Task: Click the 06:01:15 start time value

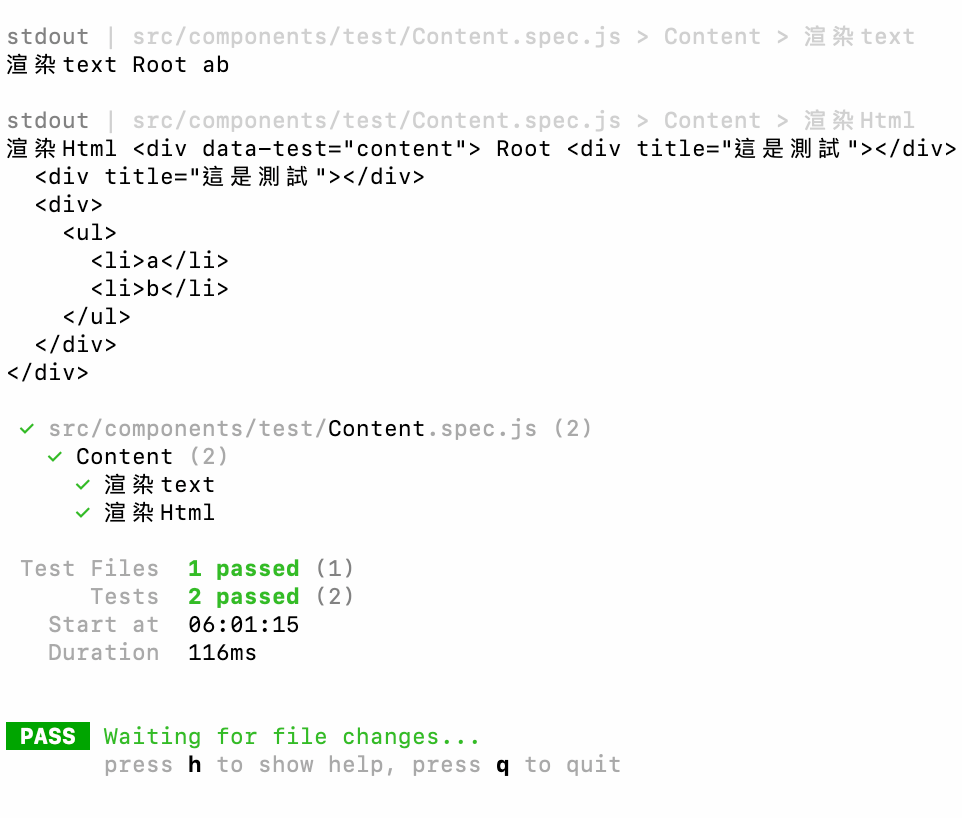Action: tap(243, 625)
